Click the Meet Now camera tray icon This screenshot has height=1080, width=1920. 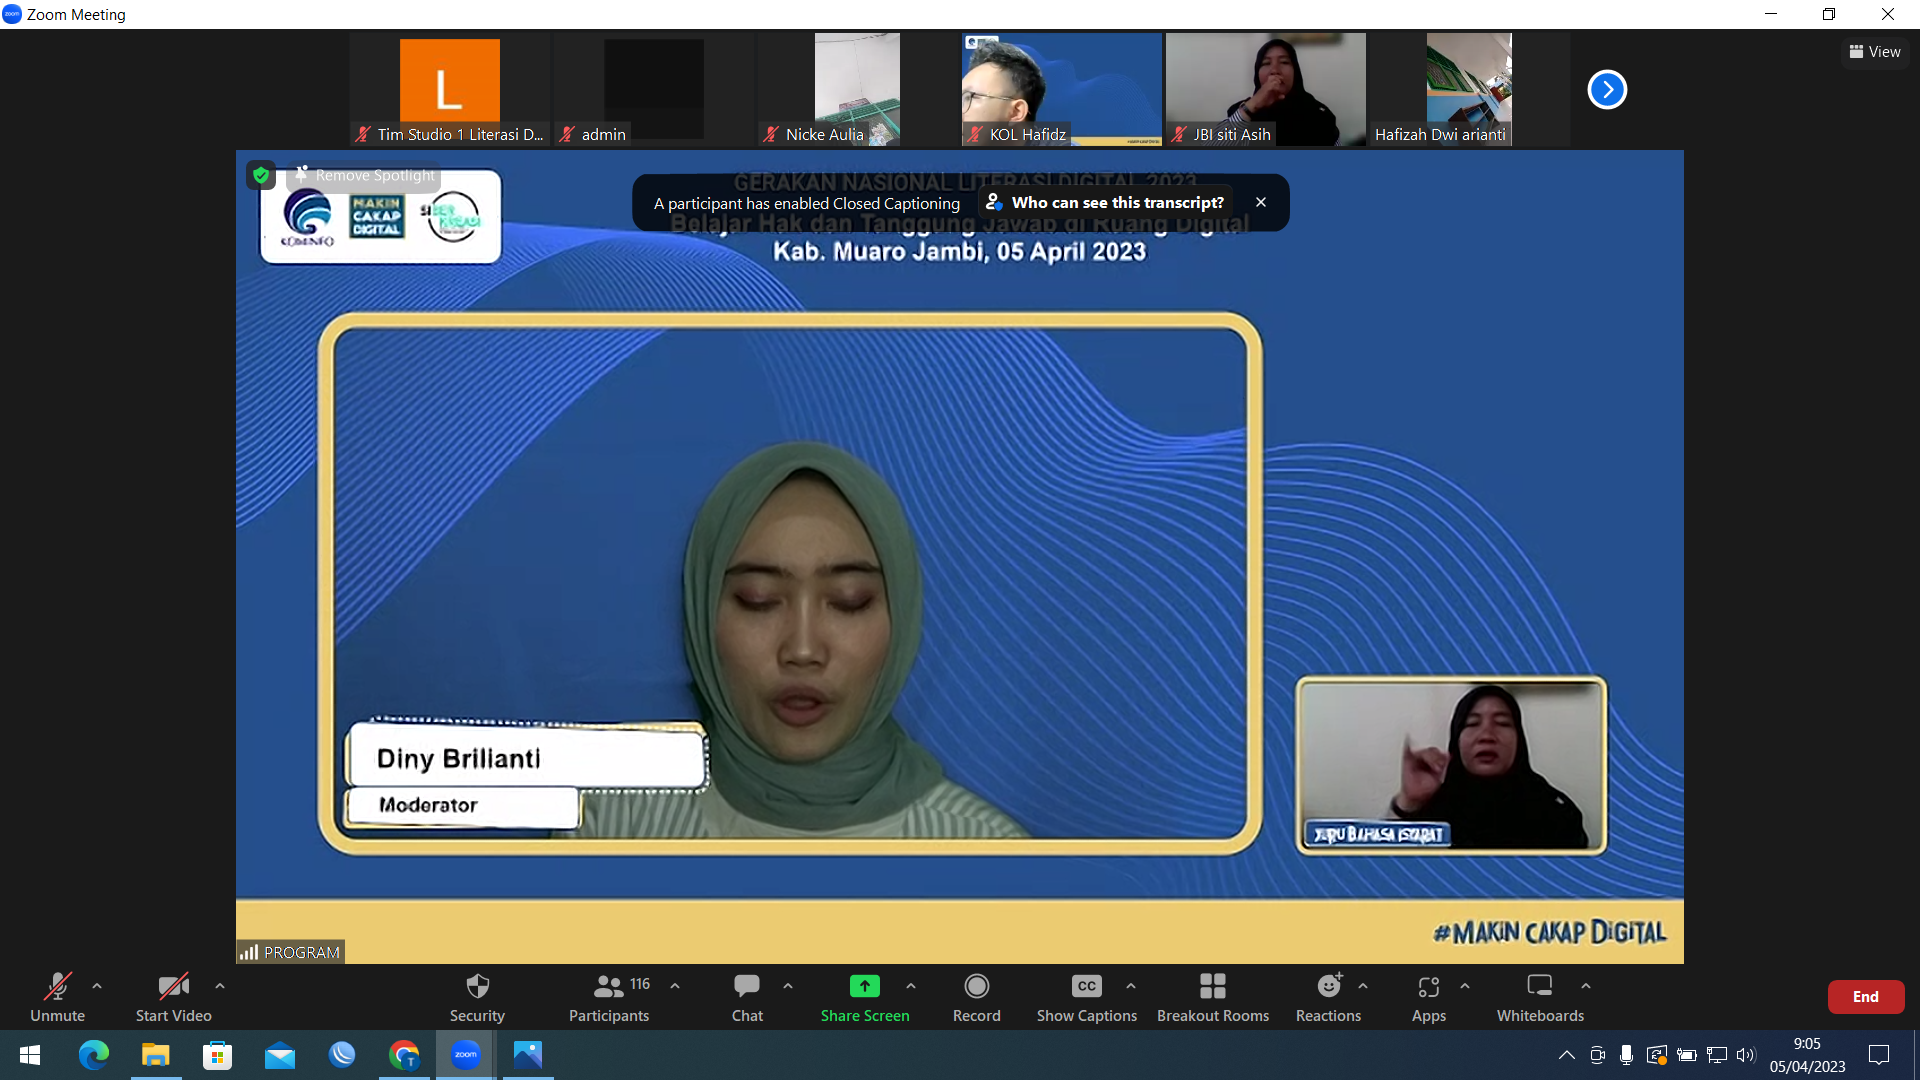click(x=1597, y=1055)
